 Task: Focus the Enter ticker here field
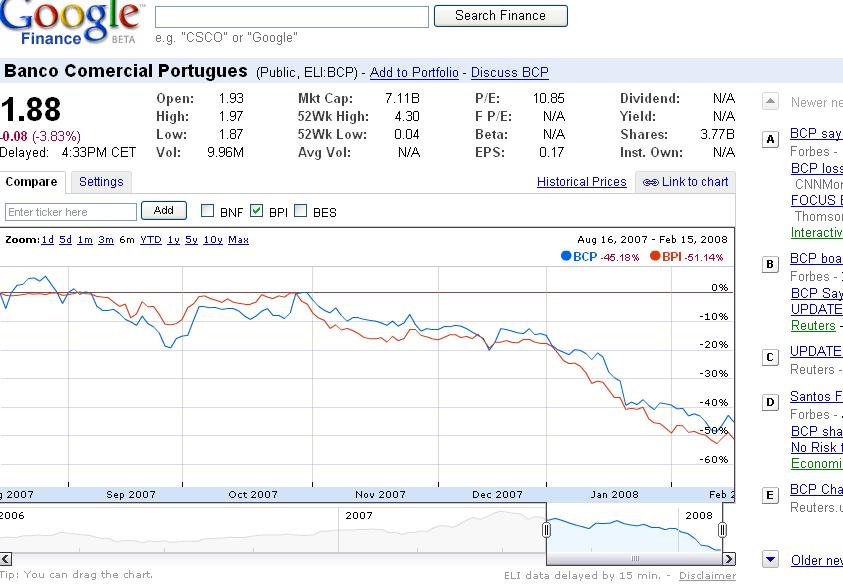point(71,212)
